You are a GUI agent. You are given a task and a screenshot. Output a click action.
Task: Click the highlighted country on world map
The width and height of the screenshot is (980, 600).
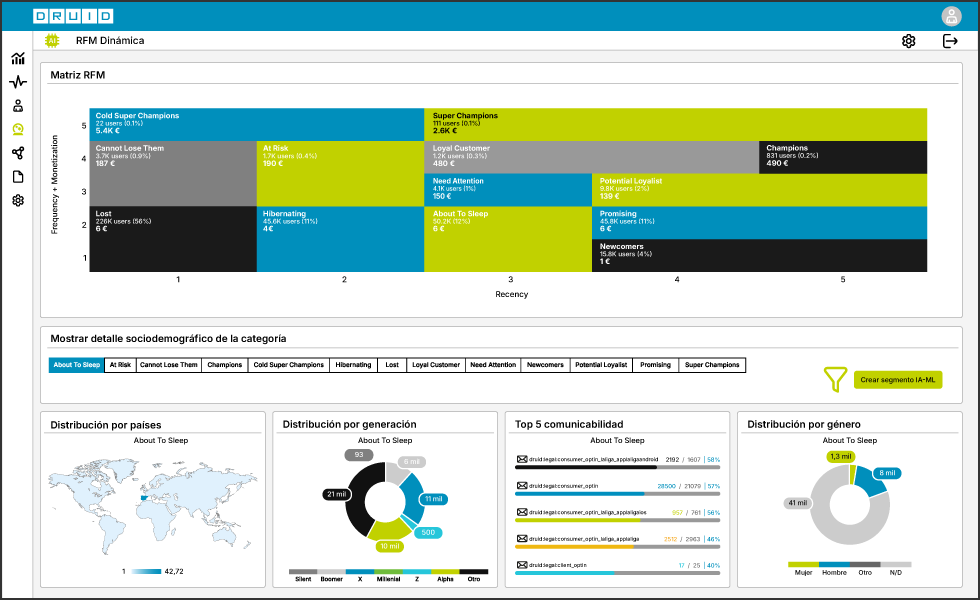click(144, 498)
